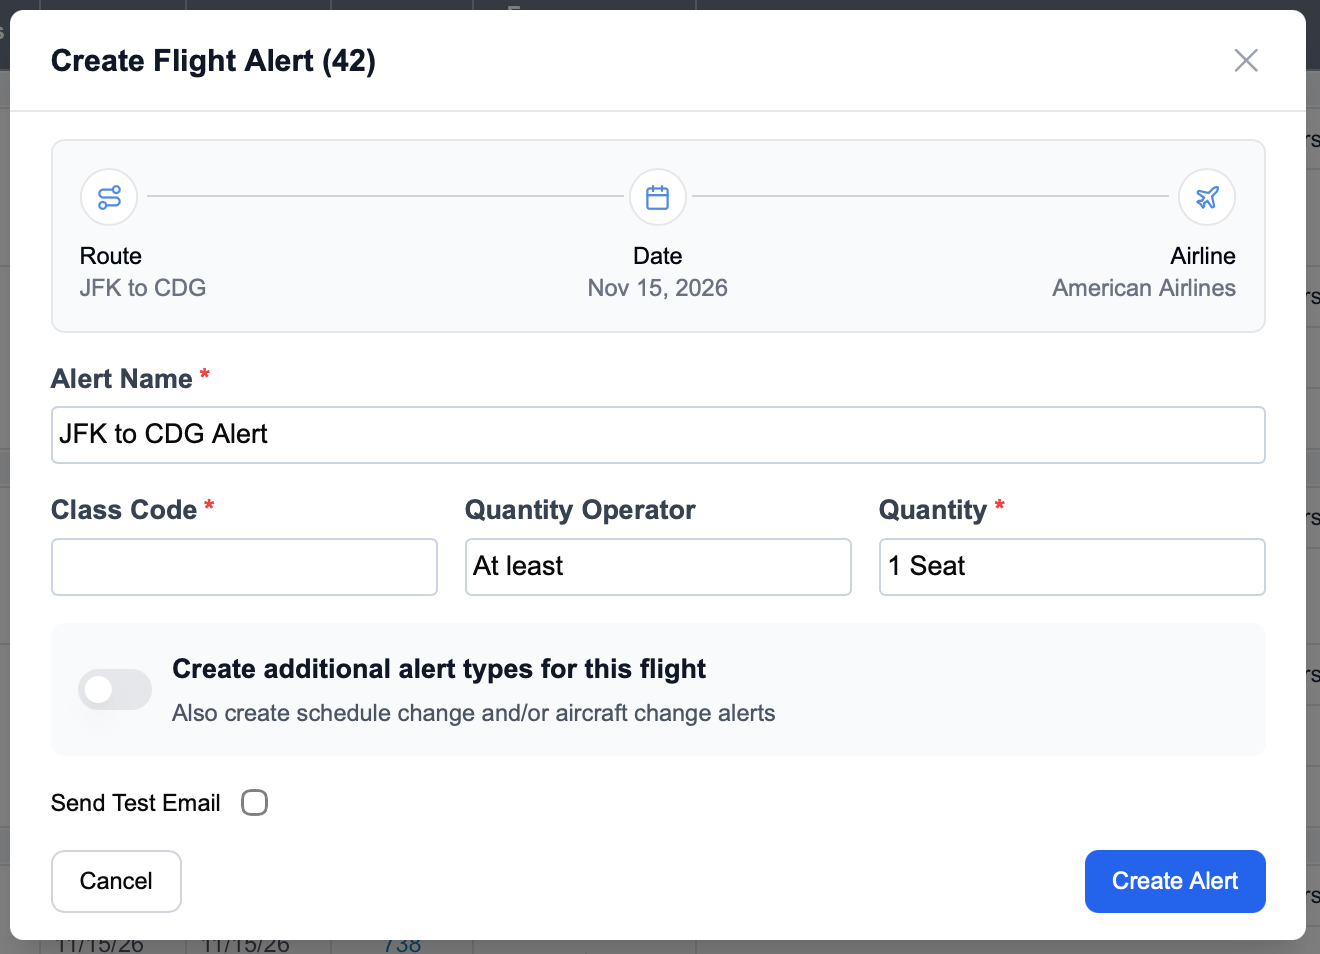This screenshot has width=1320, height=954.
Task: Click the calendar icon above Date
Action: (x=657, y=197)
